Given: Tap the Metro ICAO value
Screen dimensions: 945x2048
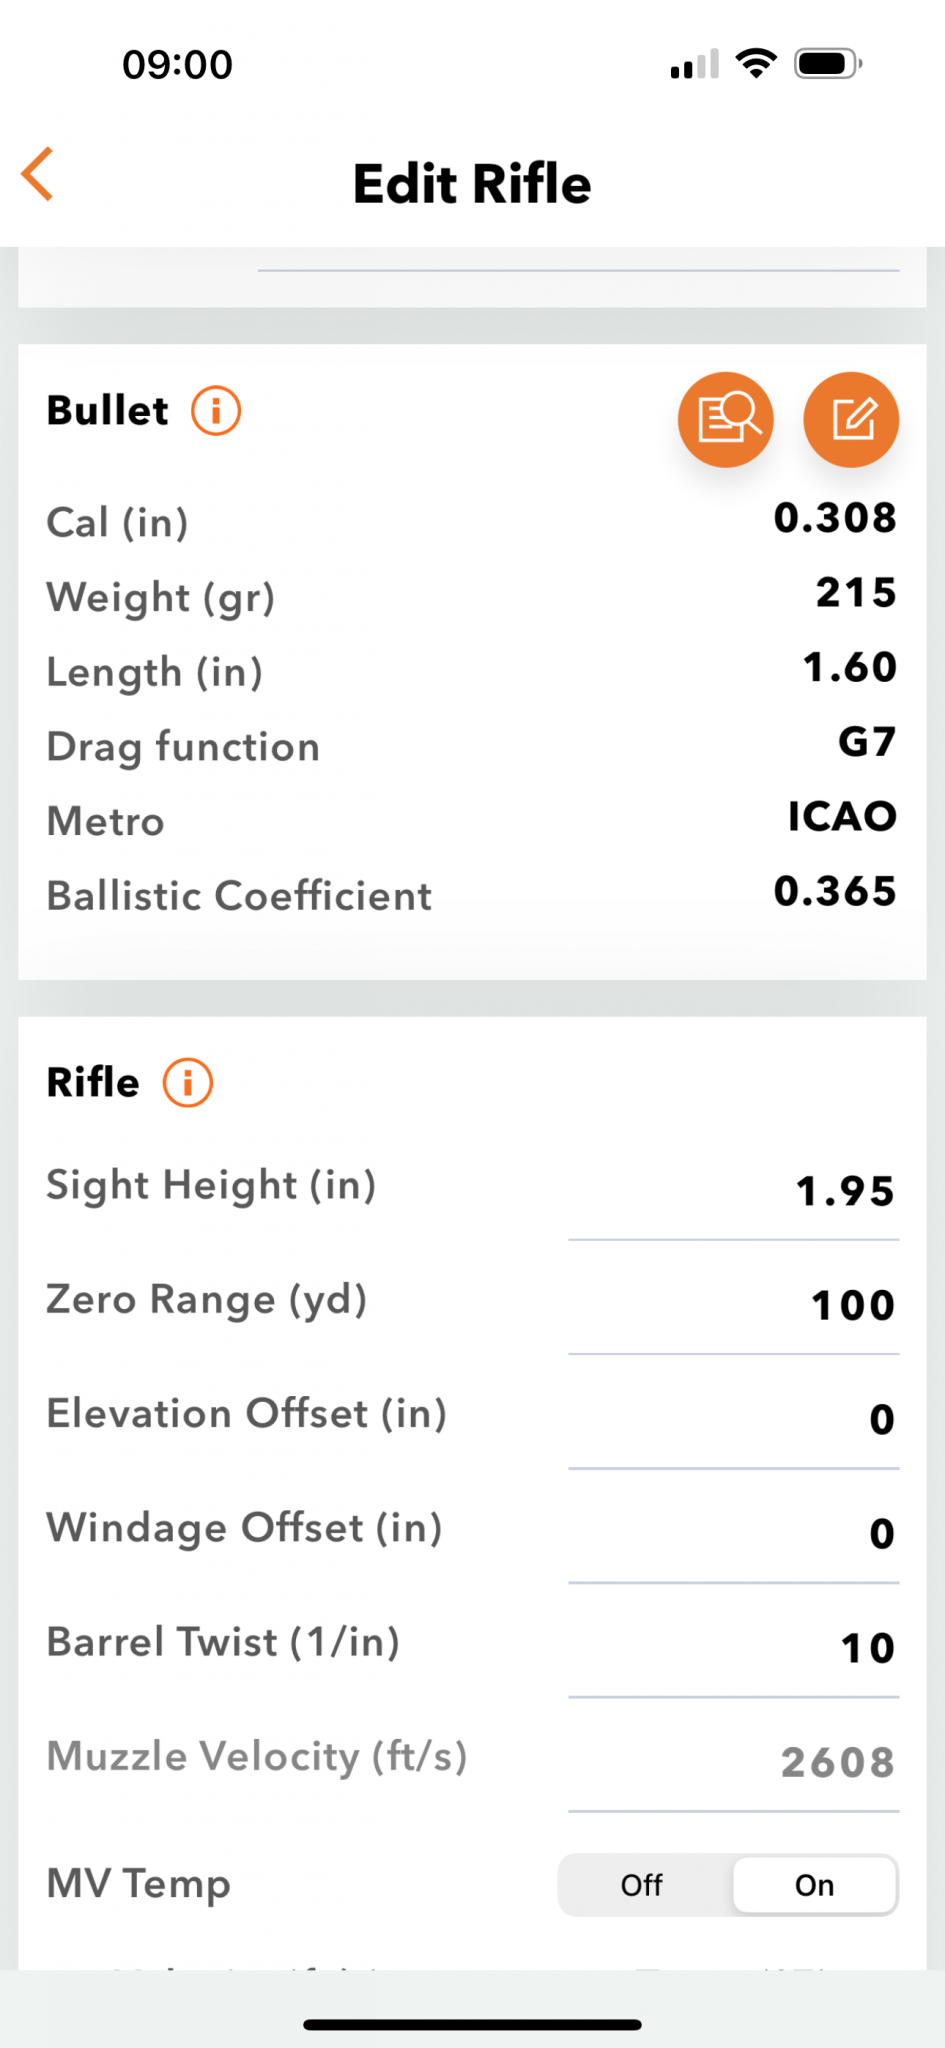Looking at the screenshot, I should pos(842,817).
